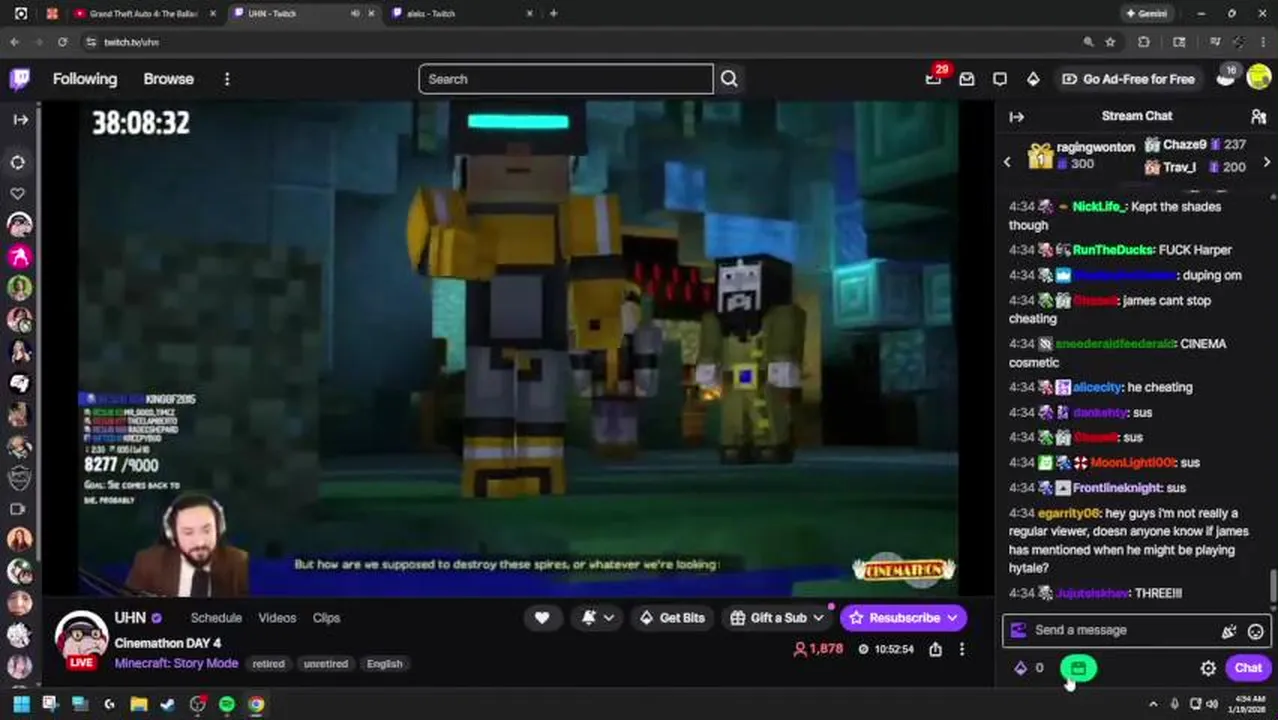This screenshot has width=1278, height=720.
Task: Open the chat community users list icon
Action: point(1258,116)
